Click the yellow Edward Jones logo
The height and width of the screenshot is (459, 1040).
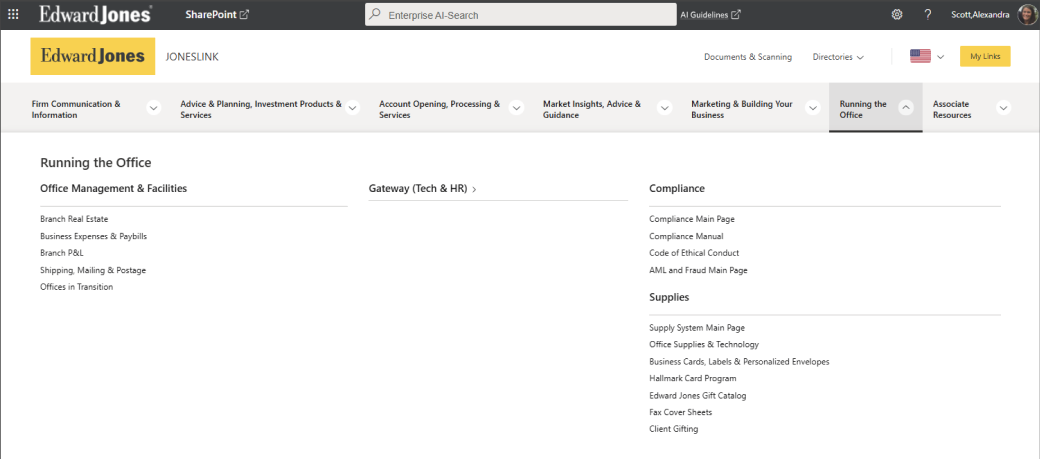tap(93, 56)
